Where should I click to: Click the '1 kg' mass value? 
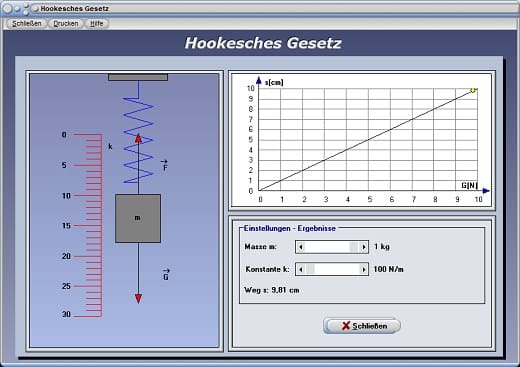[x=382, y=247]
